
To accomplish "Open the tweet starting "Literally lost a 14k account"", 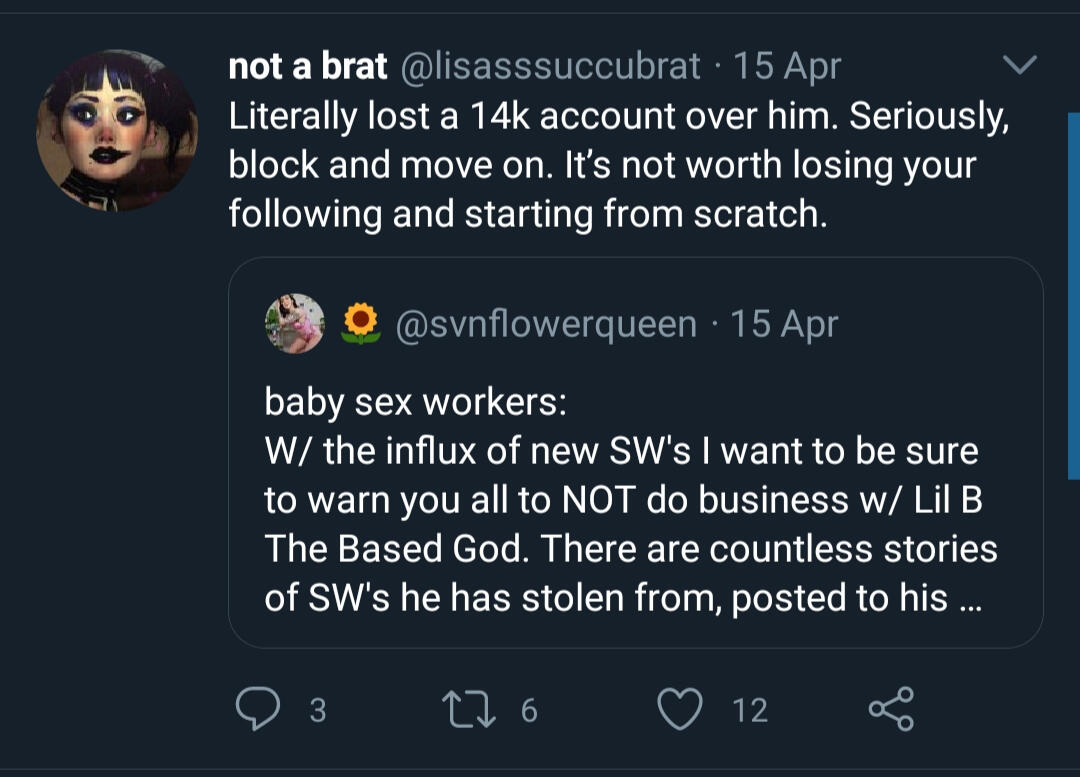I will click(x=618, y=164).
